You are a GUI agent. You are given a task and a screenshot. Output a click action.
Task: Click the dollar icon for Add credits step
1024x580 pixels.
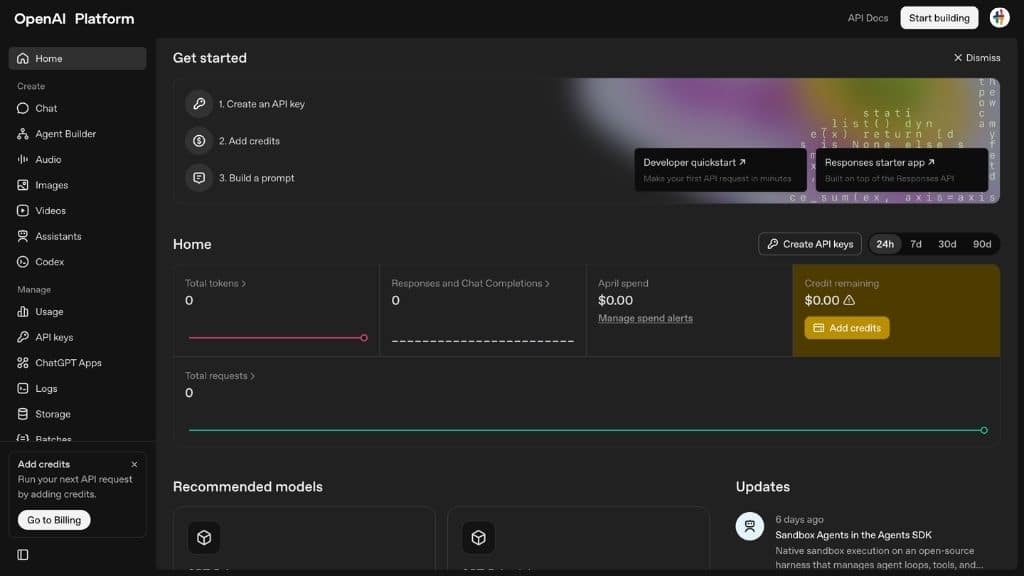tap(199, 140)
